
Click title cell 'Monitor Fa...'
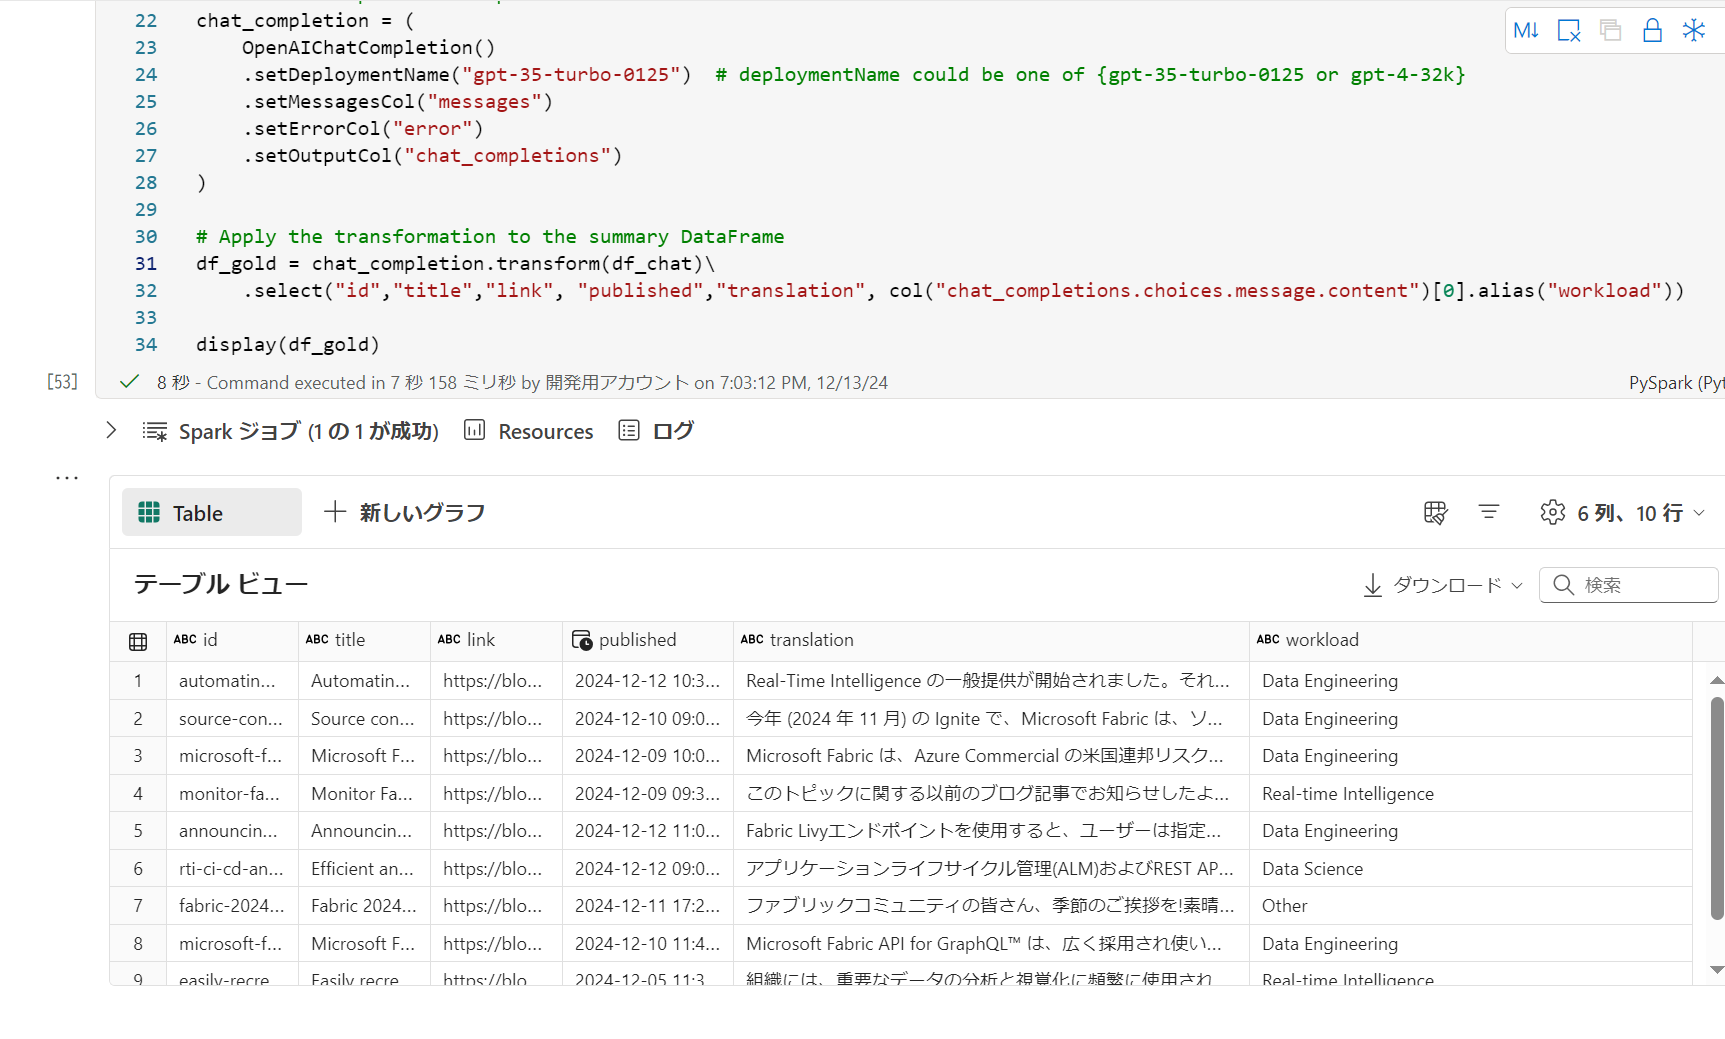pyautogui.click(x=362, y=794)
